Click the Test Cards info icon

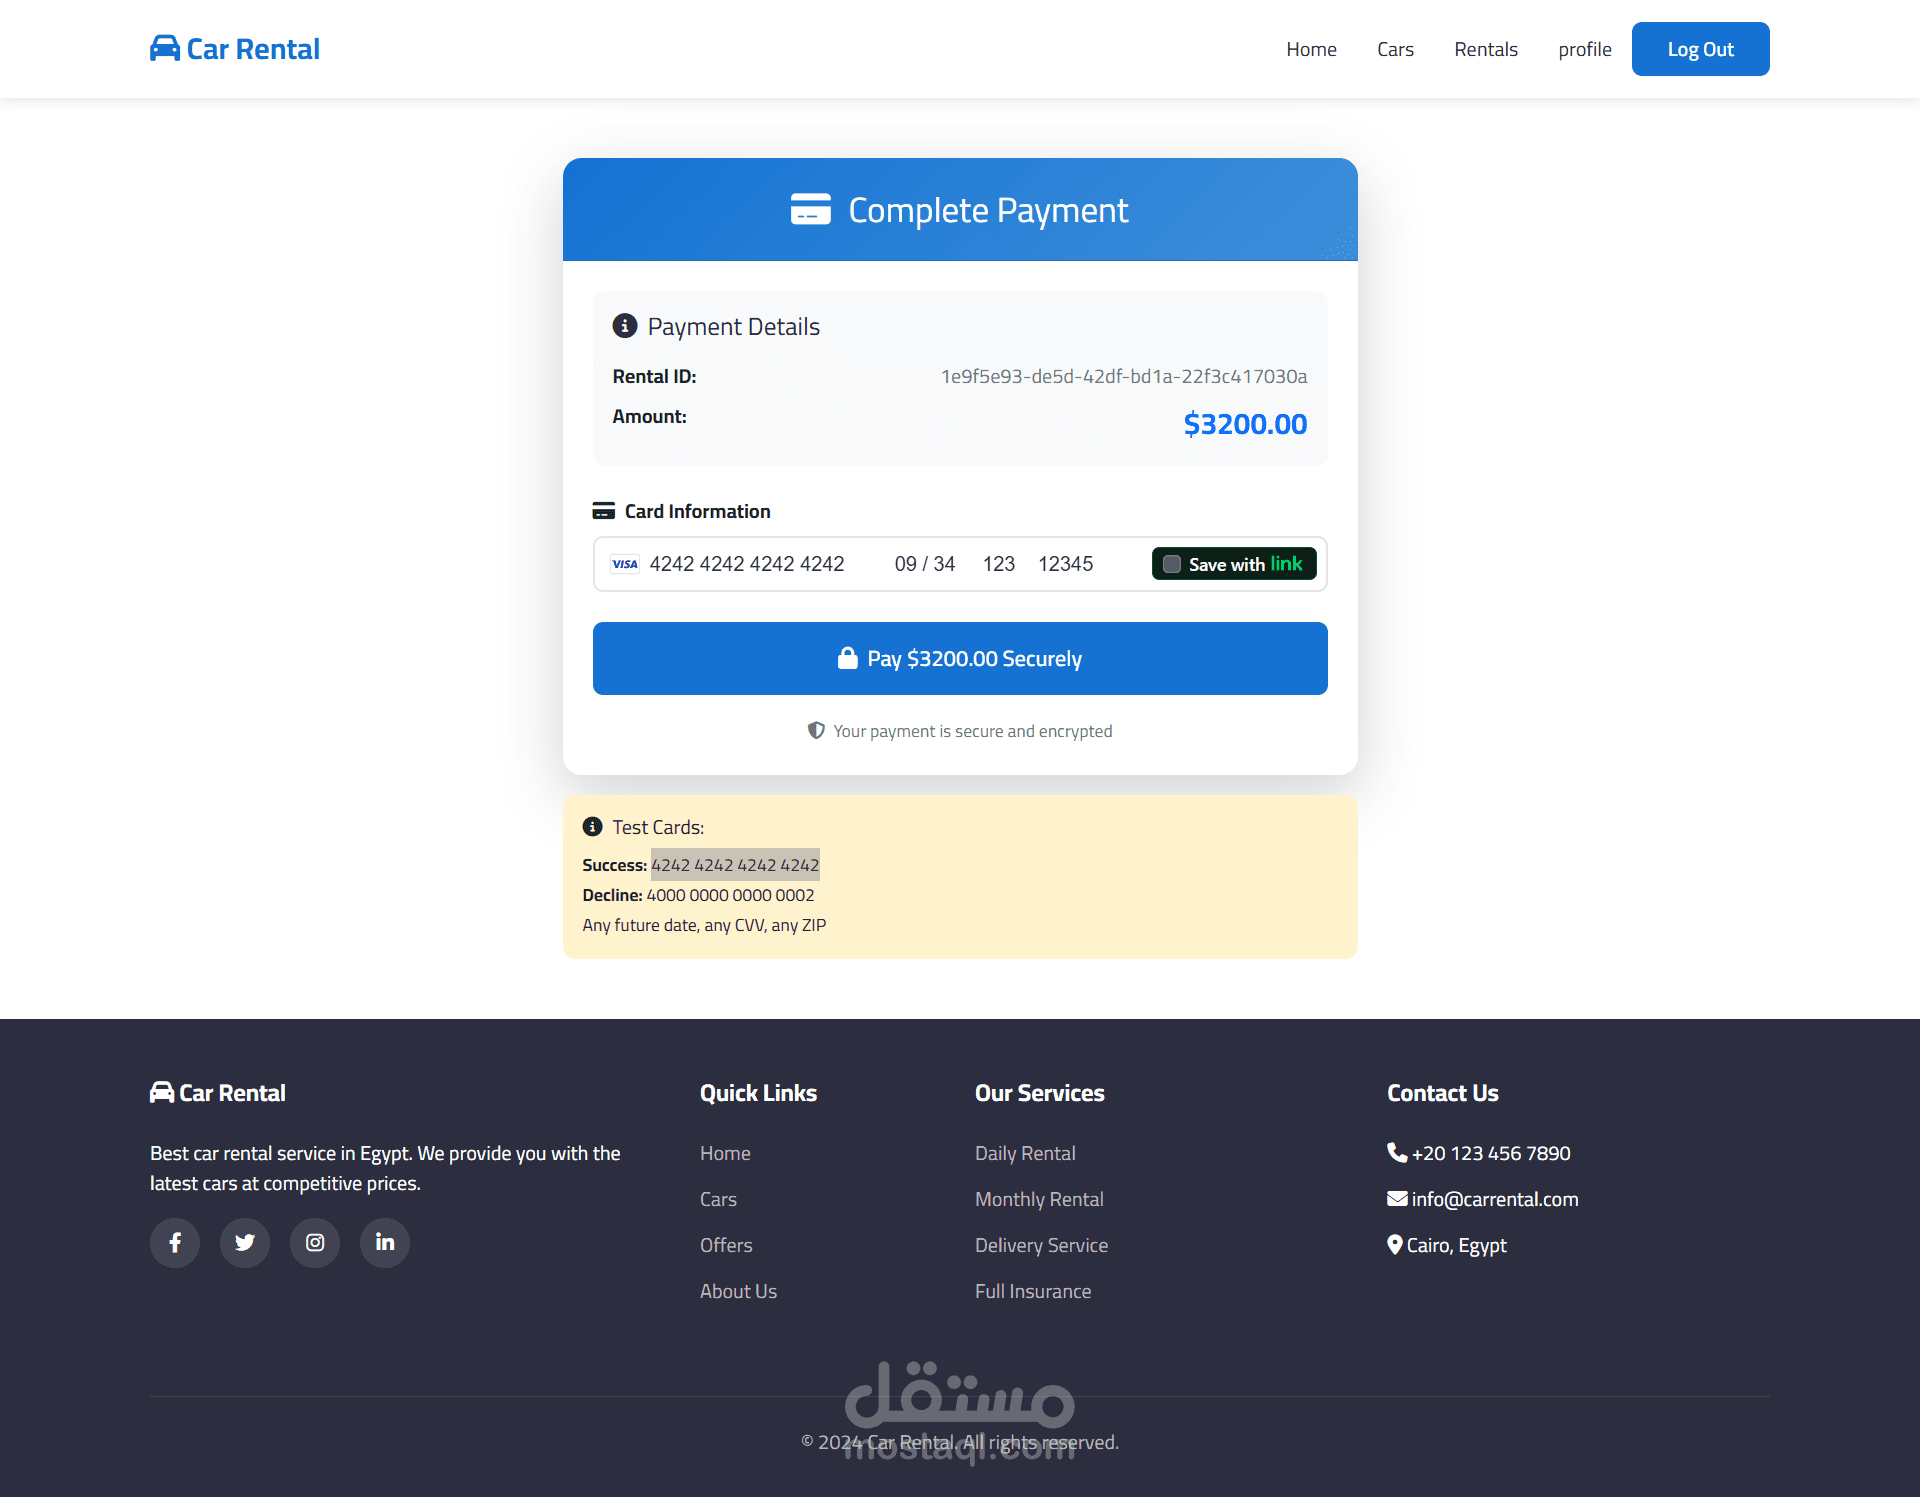pyautogui.click(x=593, y=827)
